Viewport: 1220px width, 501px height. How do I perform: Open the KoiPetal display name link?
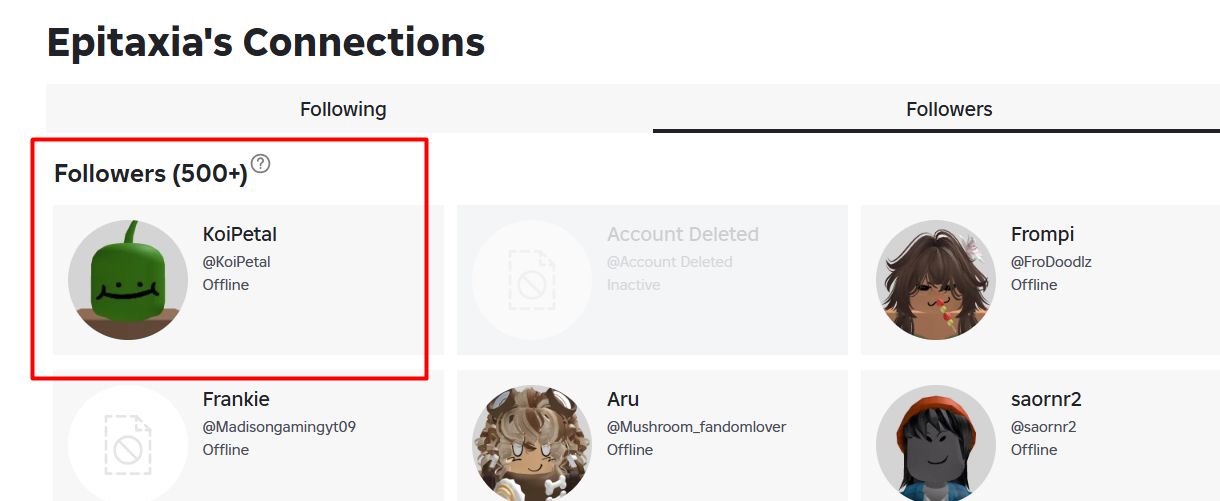tap(240, 235)
